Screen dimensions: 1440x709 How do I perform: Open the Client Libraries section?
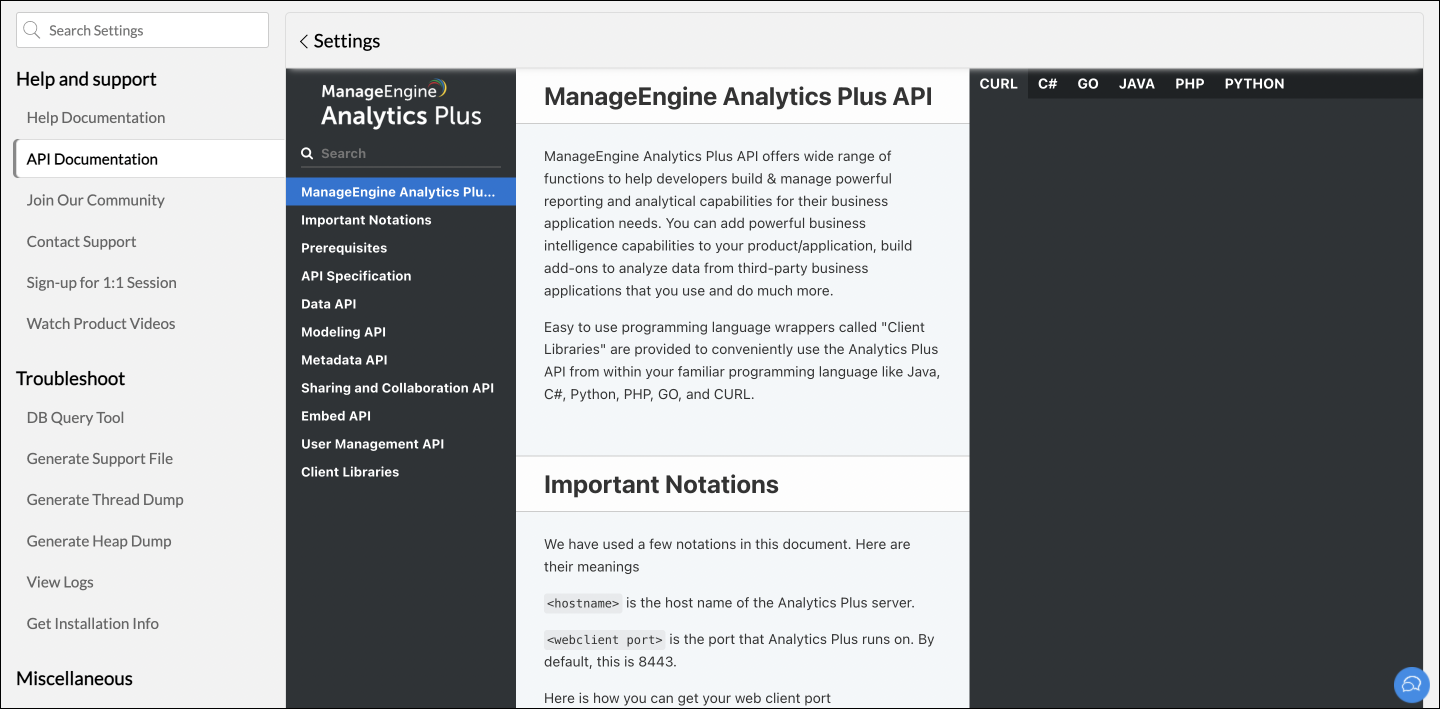click(350, 472)
